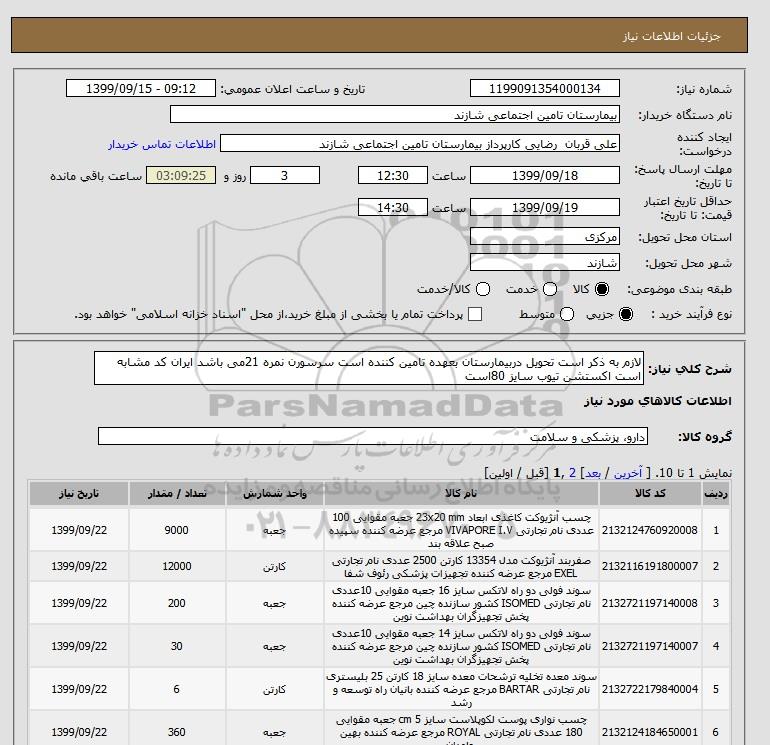Select the متوسط purchase type radio

[567, 314]
